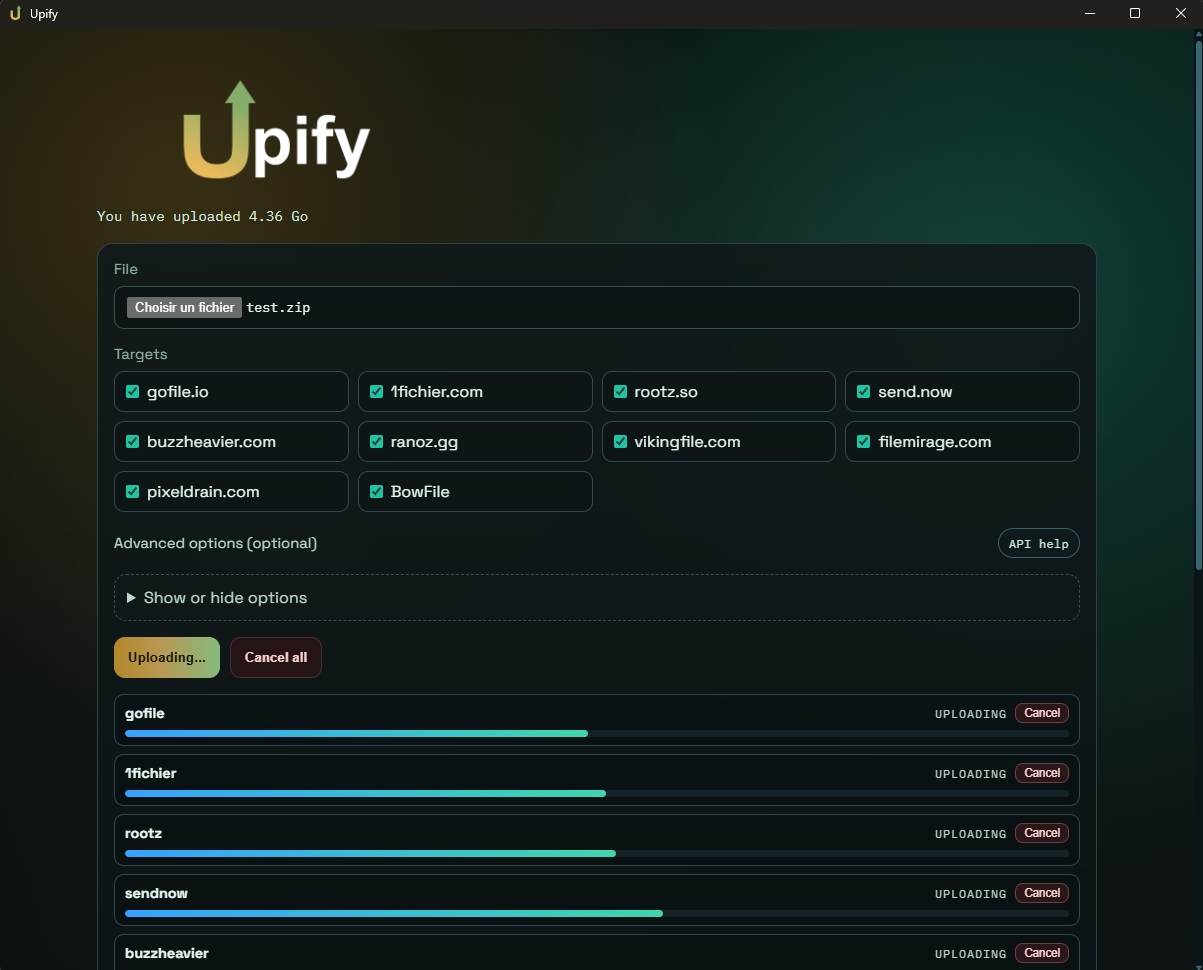Cancel the gofile upload
The width and height of the screenshot is (1203, 970).
click(1042, 713)
